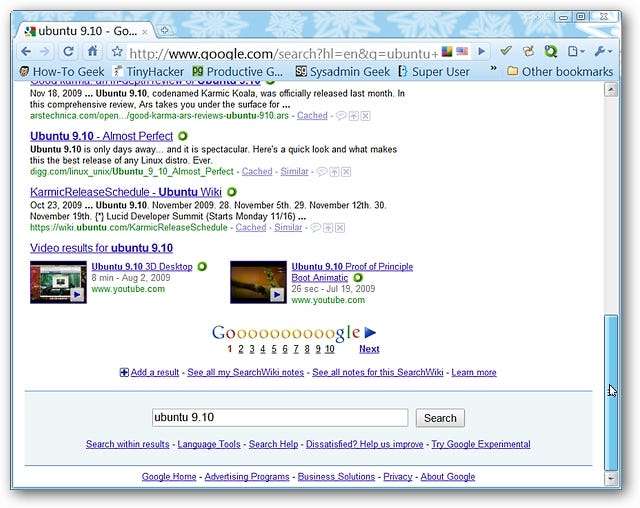Comment on the wiki.ubuntu.com result

(315, 228)
